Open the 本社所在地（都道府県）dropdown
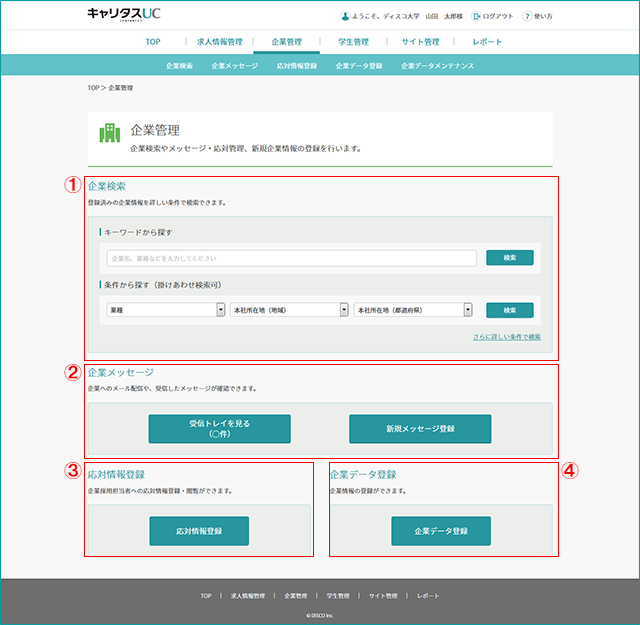 pyautogui.click(x=413, y=310)
